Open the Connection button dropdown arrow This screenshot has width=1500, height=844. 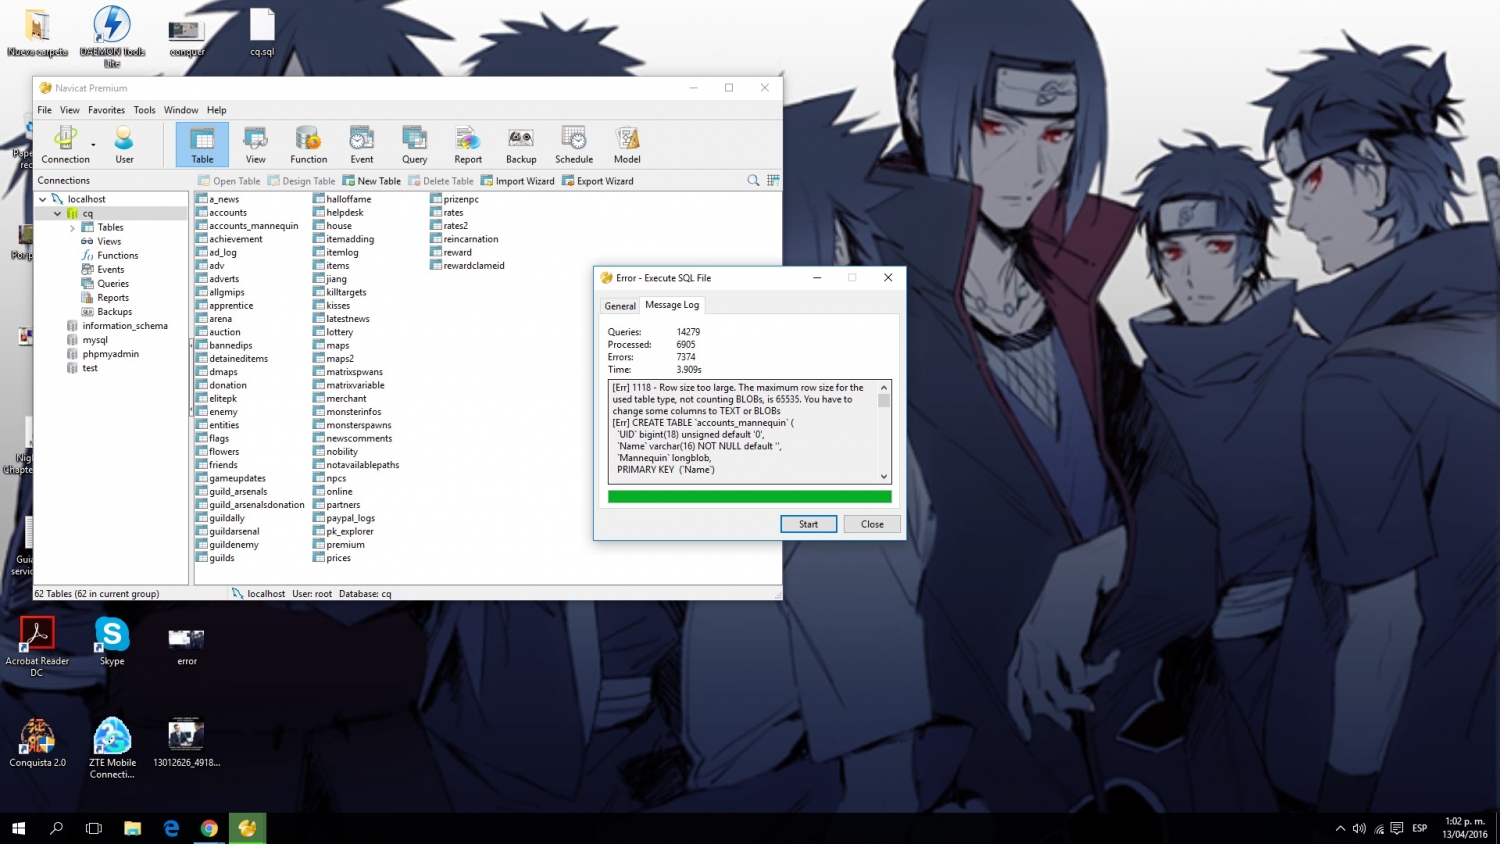tap(93, 145)
